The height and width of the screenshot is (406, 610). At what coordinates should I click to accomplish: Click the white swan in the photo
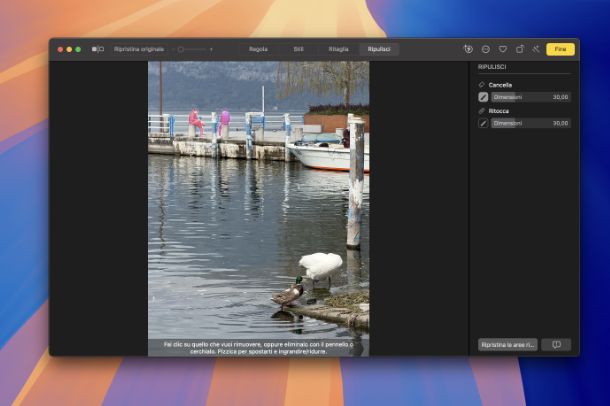[x=320, y=266]
